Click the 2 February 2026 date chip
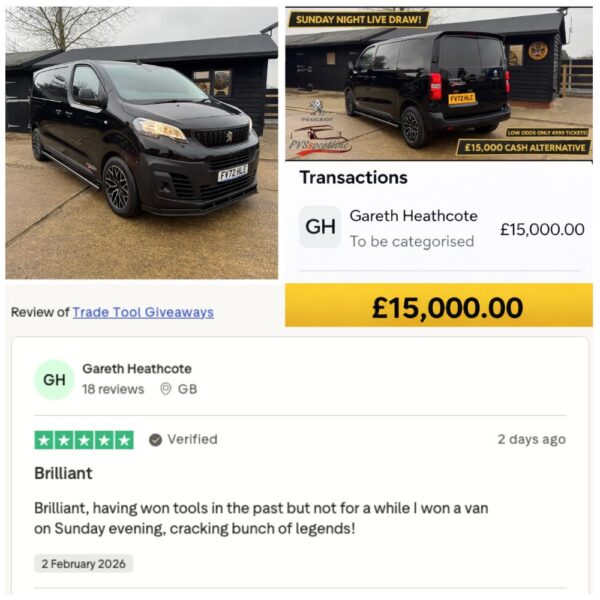 click(84, 564)
